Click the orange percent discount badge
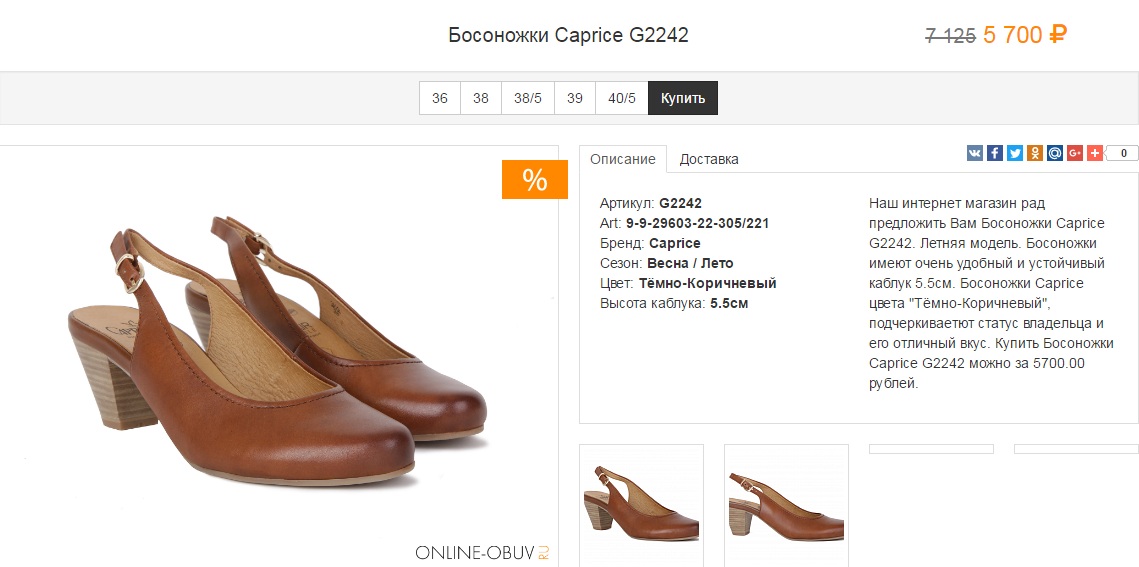Image resolution: width=1139 pixels, height=567 pixels. (534, 180)
